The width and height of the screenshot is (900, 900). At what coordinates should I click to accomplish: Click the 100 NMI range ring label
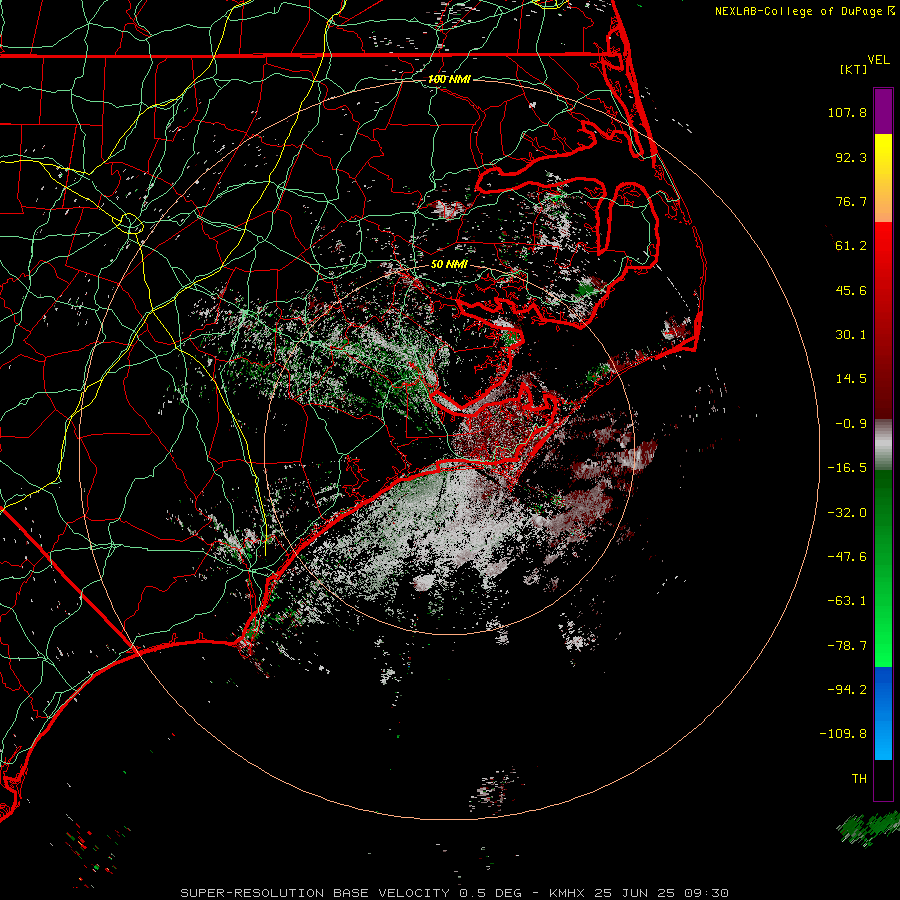tap(449, 79)
